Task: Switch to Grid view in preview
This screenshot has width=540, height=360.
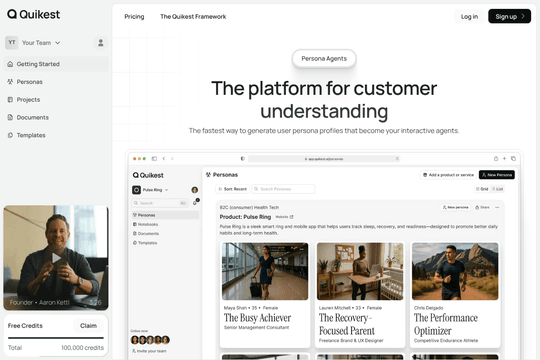Action: [x=482, y=189]
